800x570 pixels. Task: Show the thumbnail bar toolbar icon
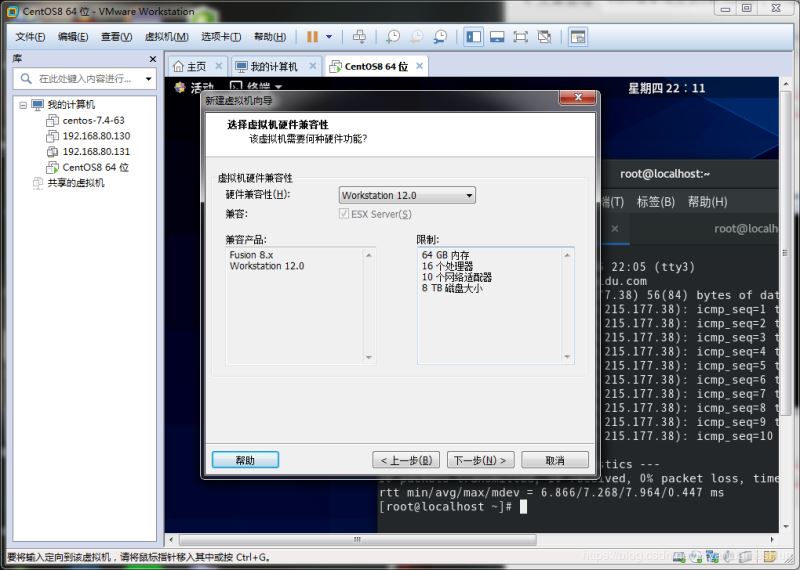[497, 37]
